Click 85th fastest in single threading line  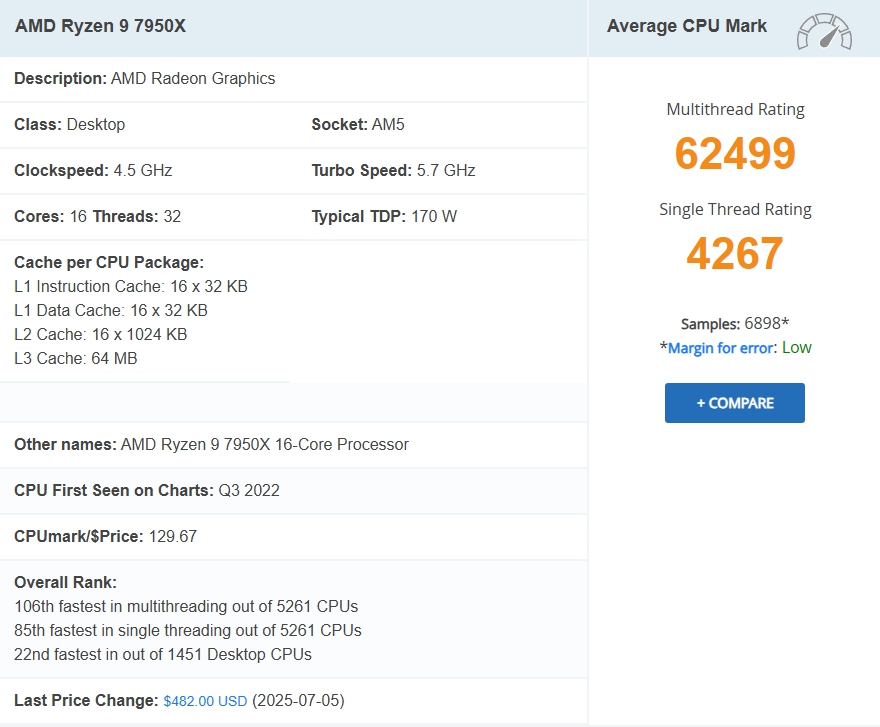pos(188,630)
